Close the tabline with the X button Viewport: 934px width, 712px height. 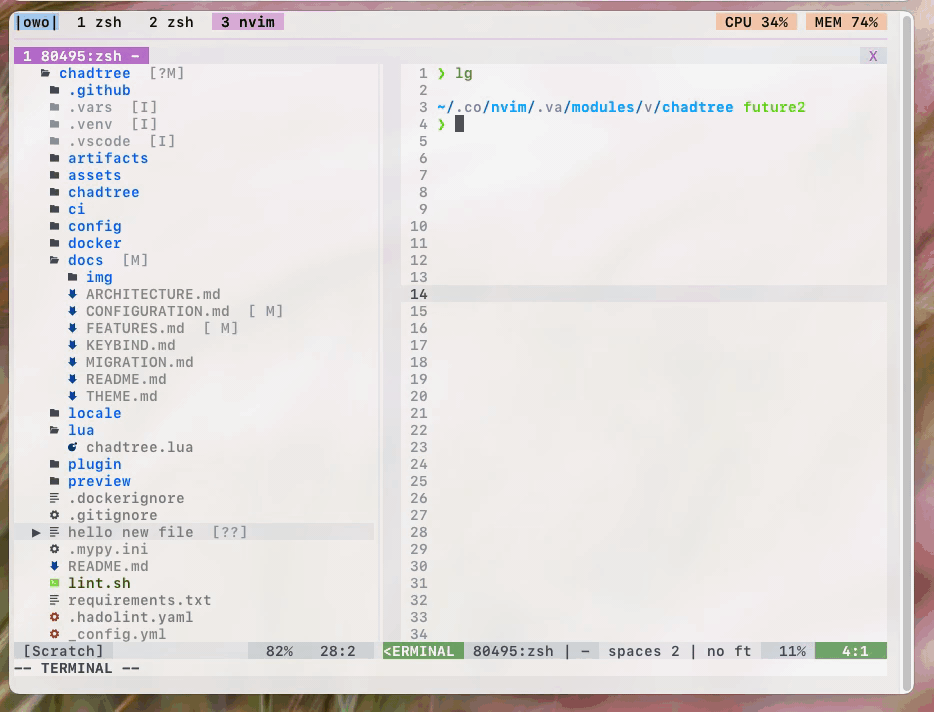(873, 56)
